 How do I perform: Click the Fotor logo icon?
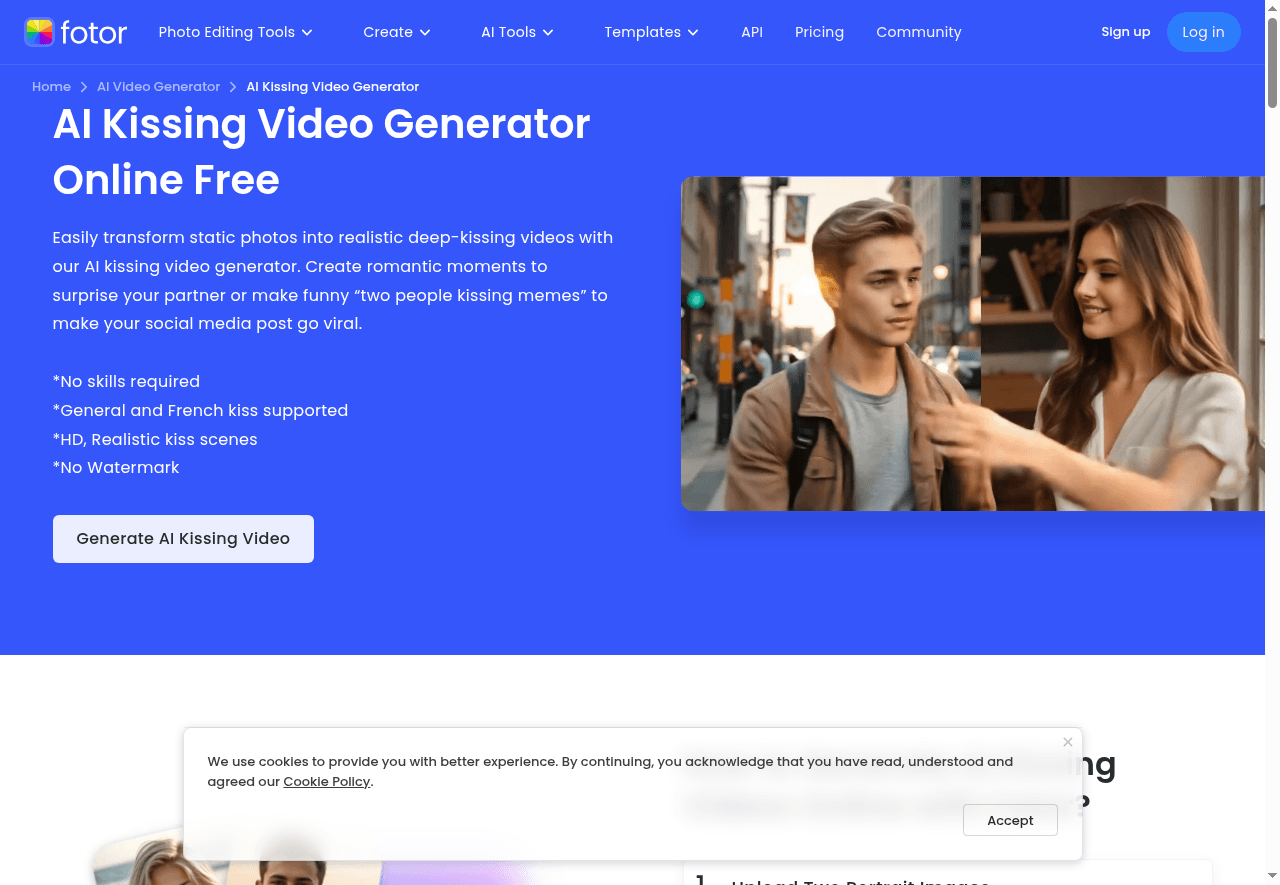point(39,32)
